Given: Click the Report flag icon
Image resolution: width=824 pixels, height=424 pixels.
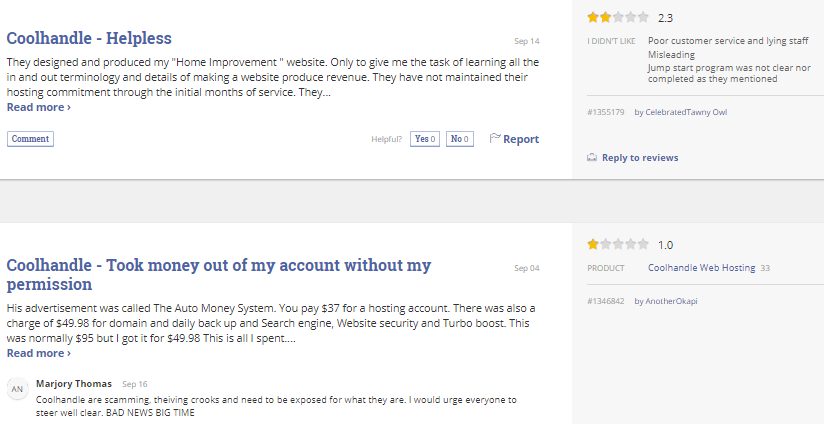Looking at the screenshot, I should click(x=495, y=139).
